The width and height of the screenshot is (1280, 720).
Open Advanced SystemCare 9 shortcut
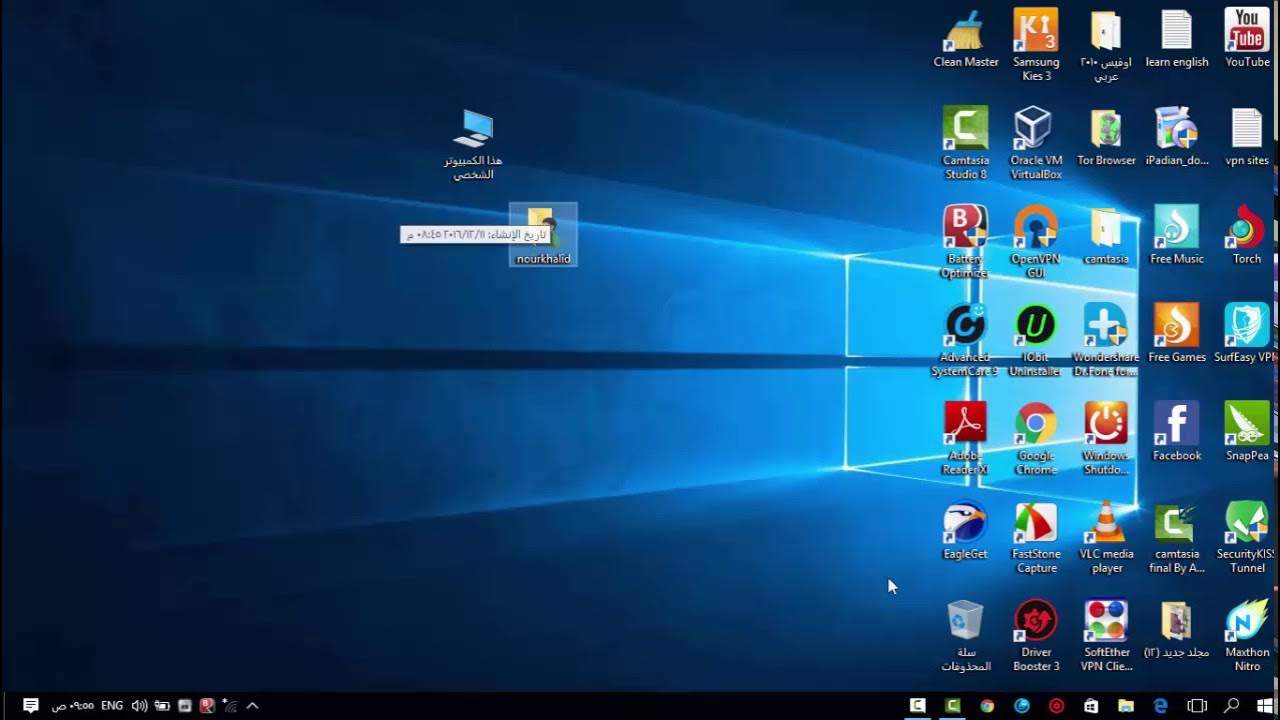pos(965,340)
